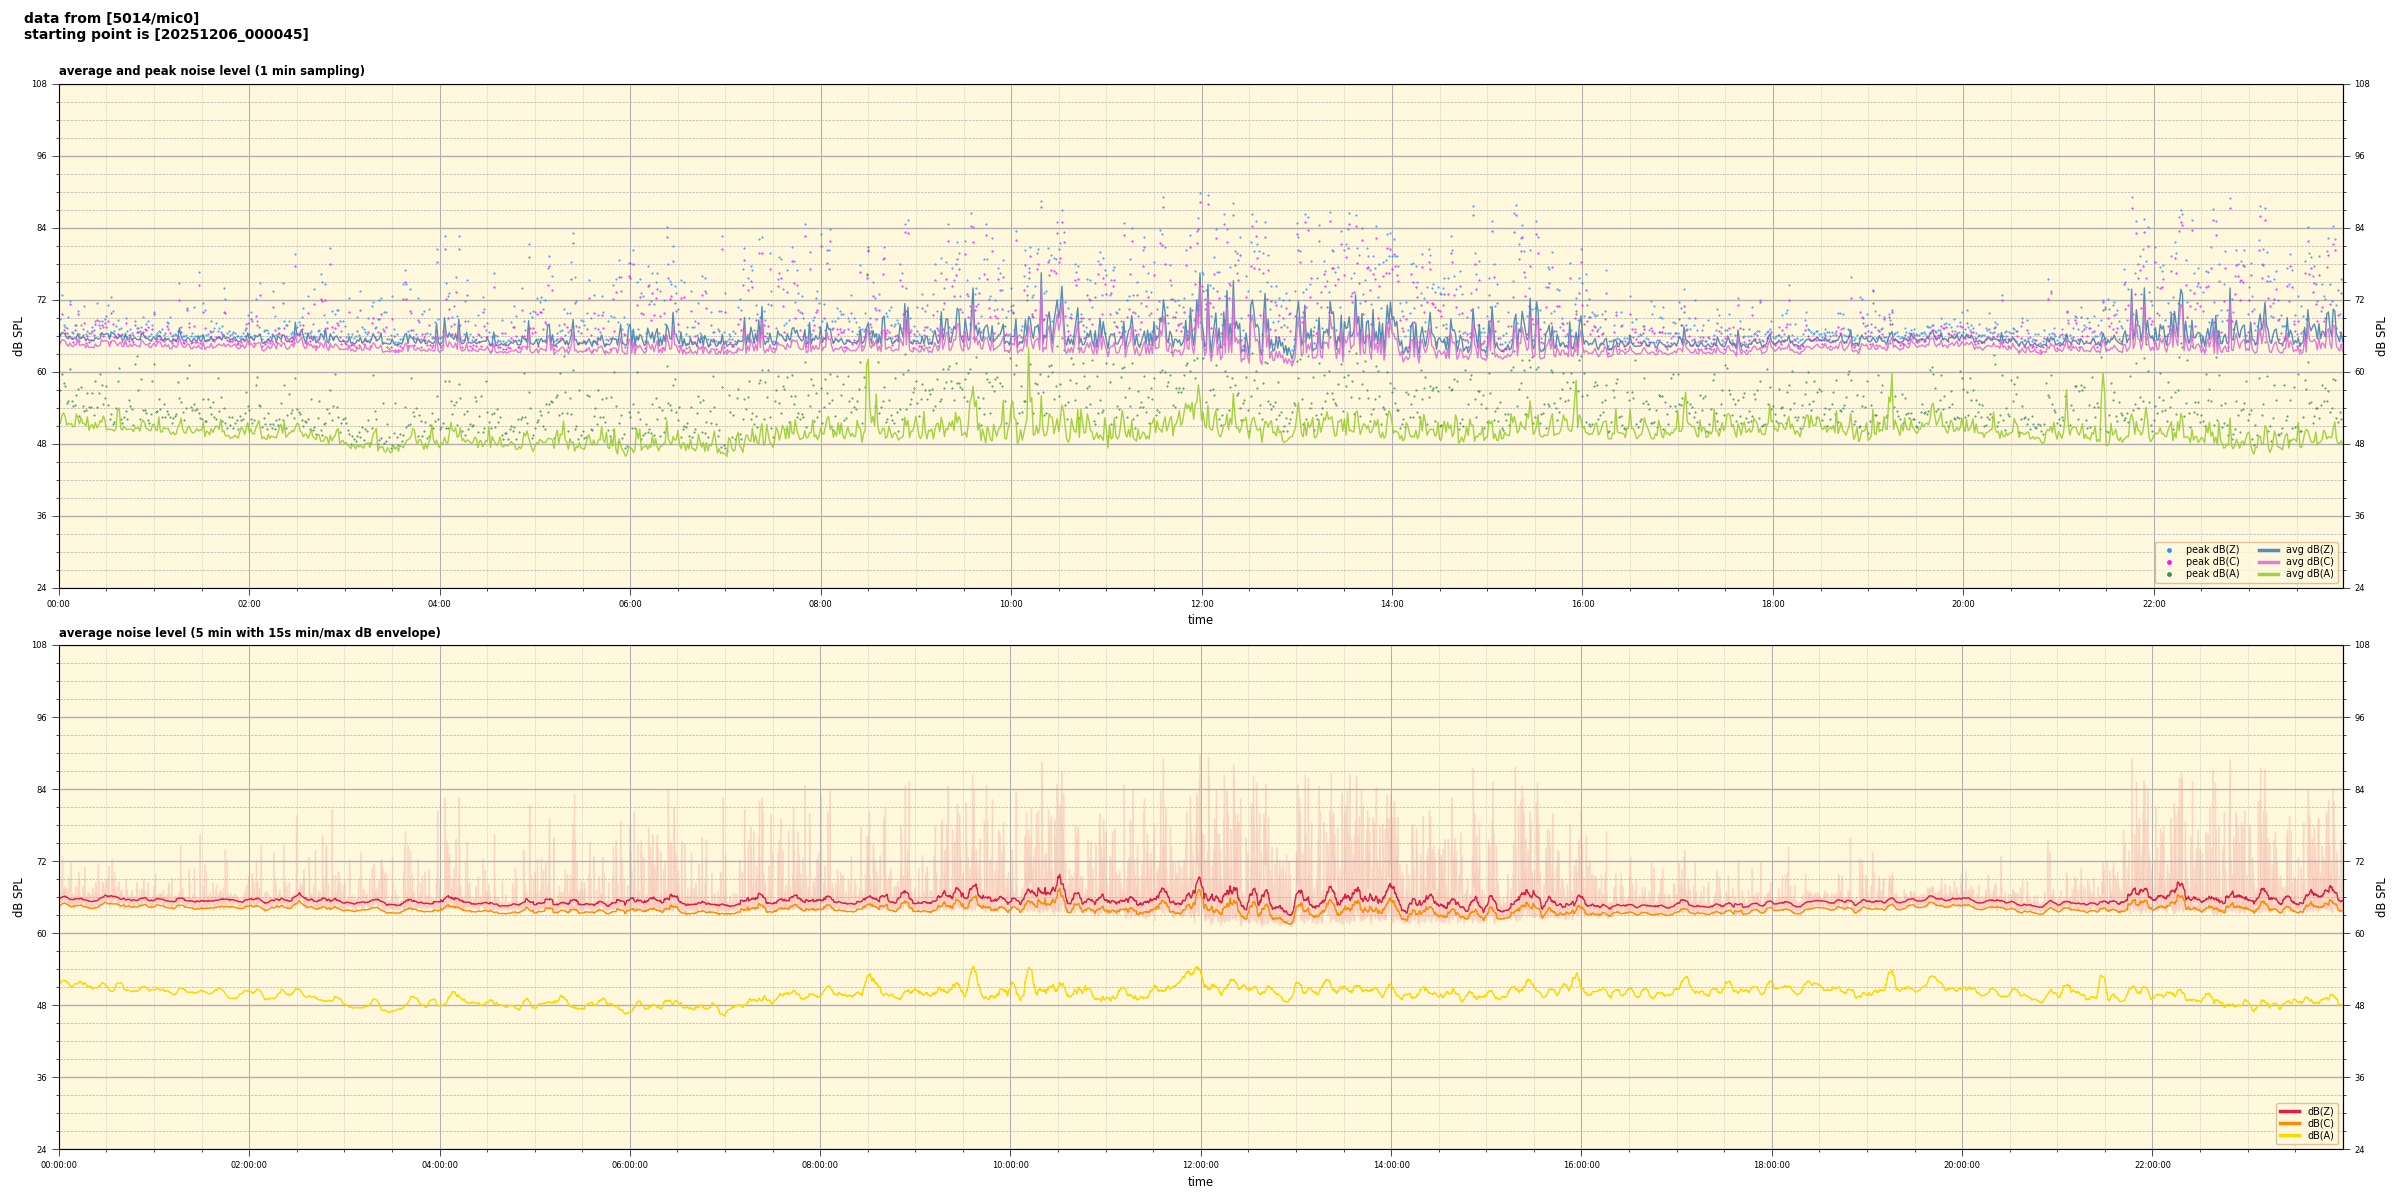Select avg dB(Z) legend line swatch
Viewport: 2400px width, 1200px height.
point(2269,550)
